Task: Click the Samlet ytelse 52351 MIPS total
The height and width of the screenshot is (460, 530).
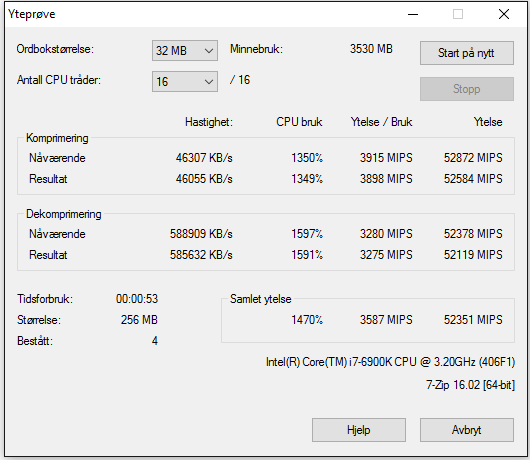Action: coord(473,320)
